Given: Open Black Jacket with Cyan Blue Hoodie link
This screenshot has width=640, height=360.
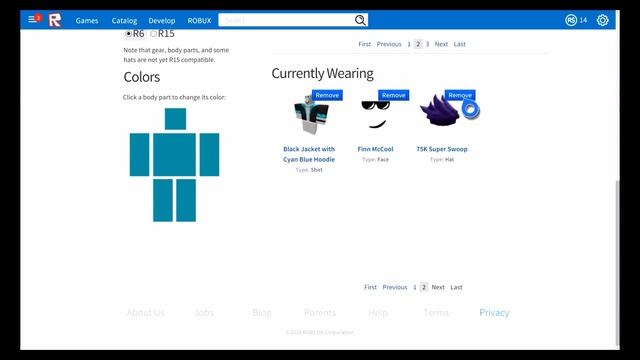Looking at the screenshot, I should pyautogui.click(x=309, y=154).
